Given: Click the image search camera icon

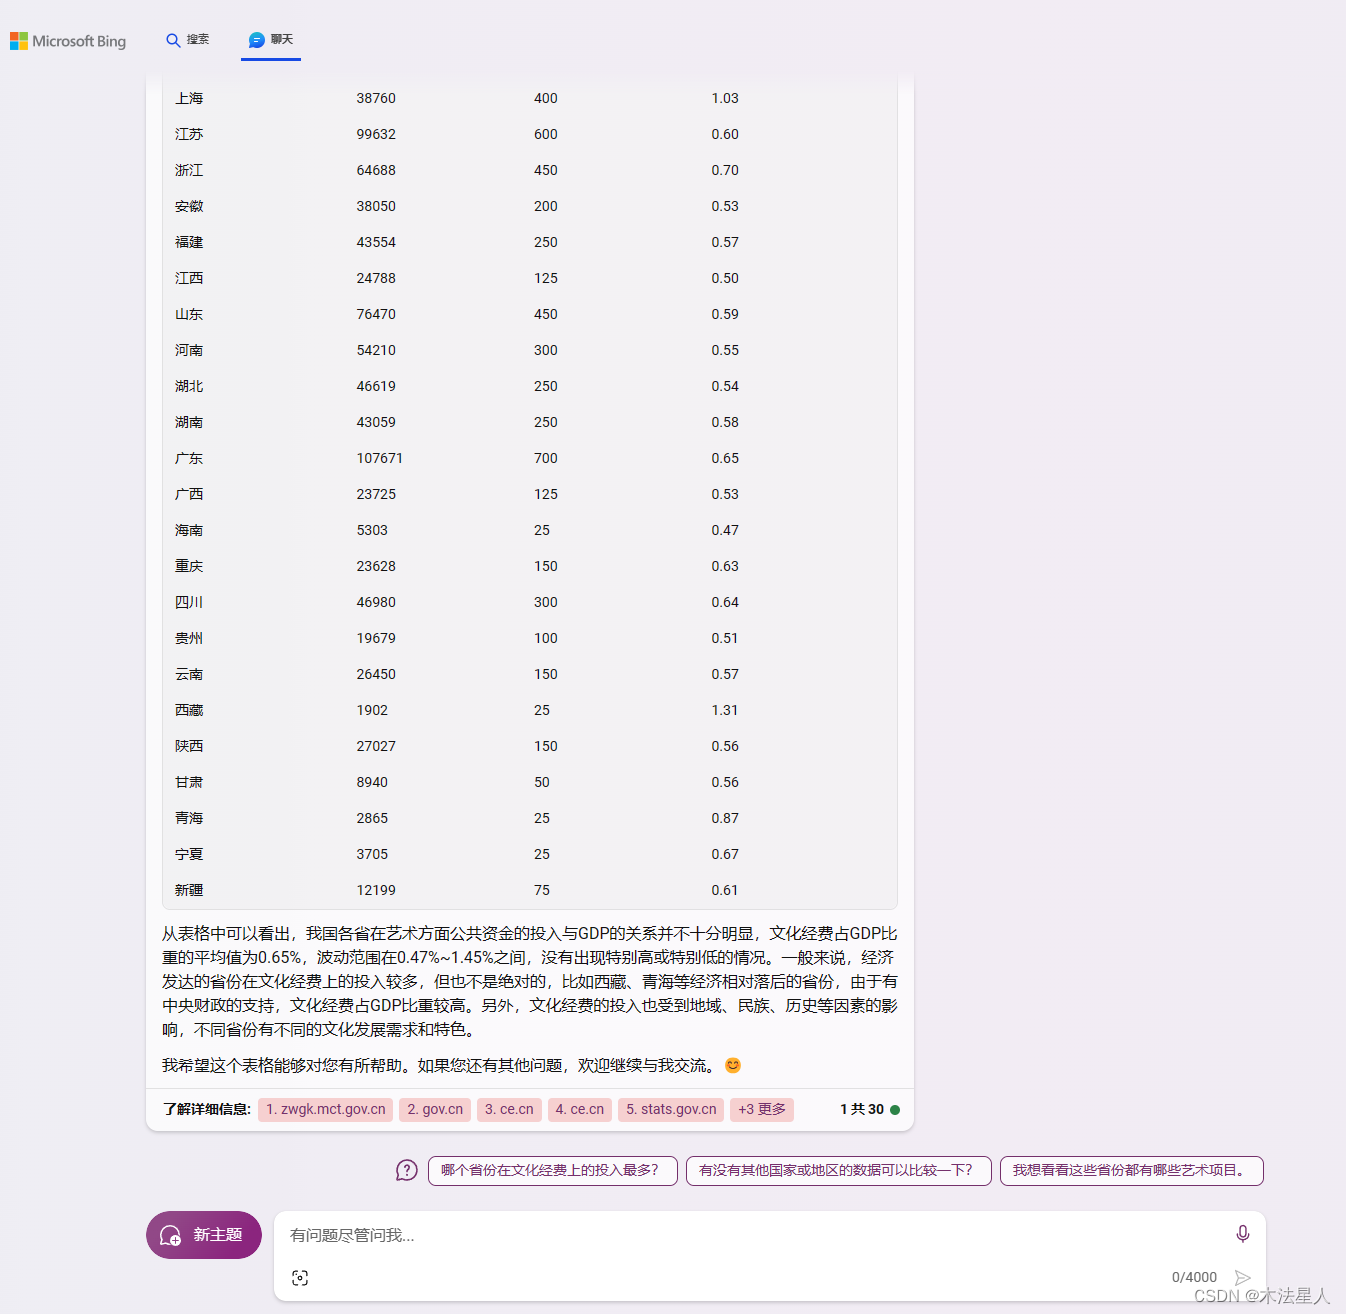Looking at the screenshot, I should (300, 1278).
